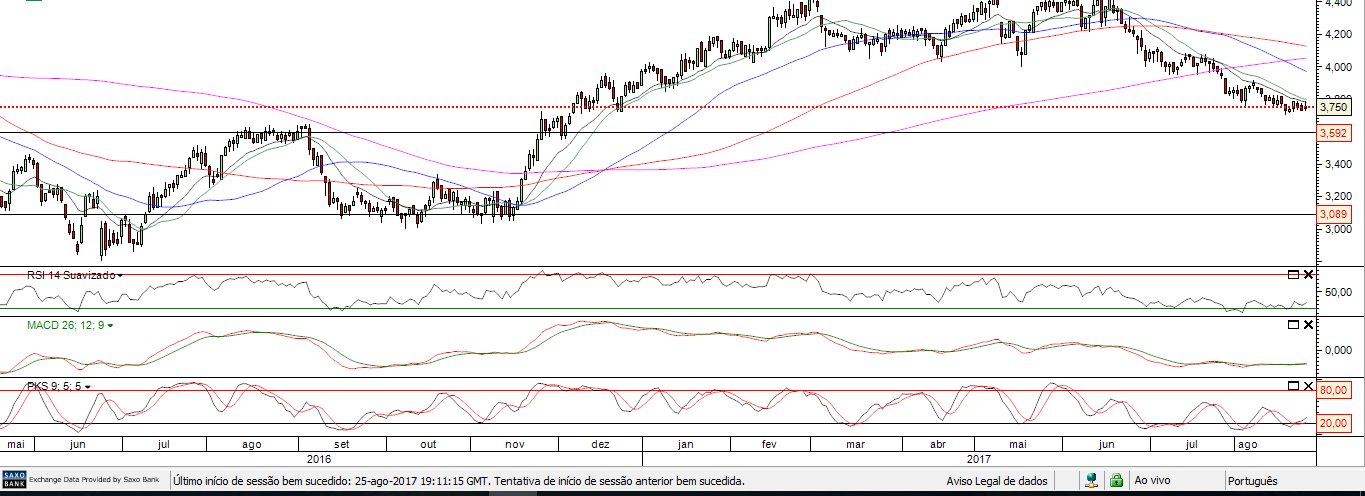Click the 0,000 label on MACD panel
1365x496 pixels.
[x=1337, y=350]
